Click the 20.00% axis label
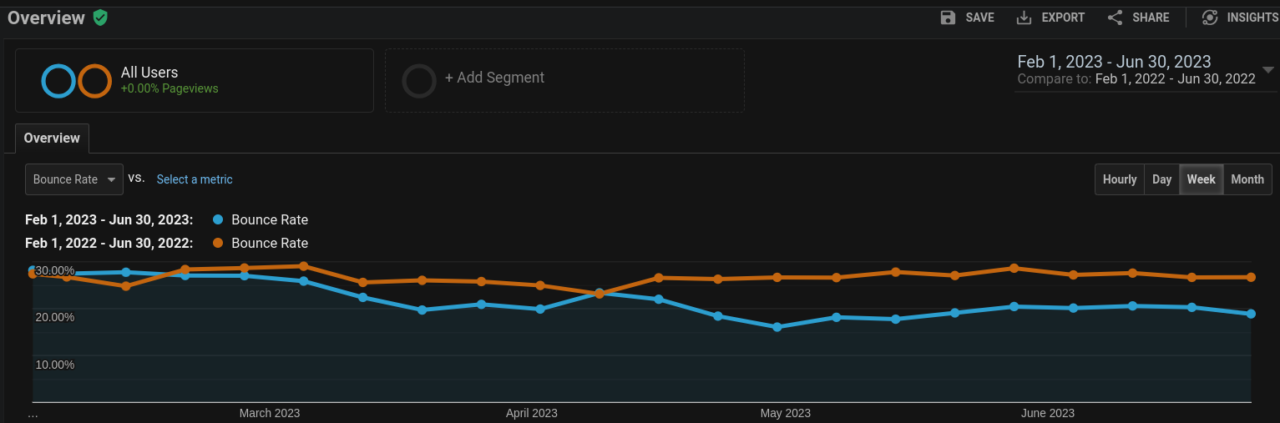The height and width of the screenshot is (423, 1280). [54, 317]
